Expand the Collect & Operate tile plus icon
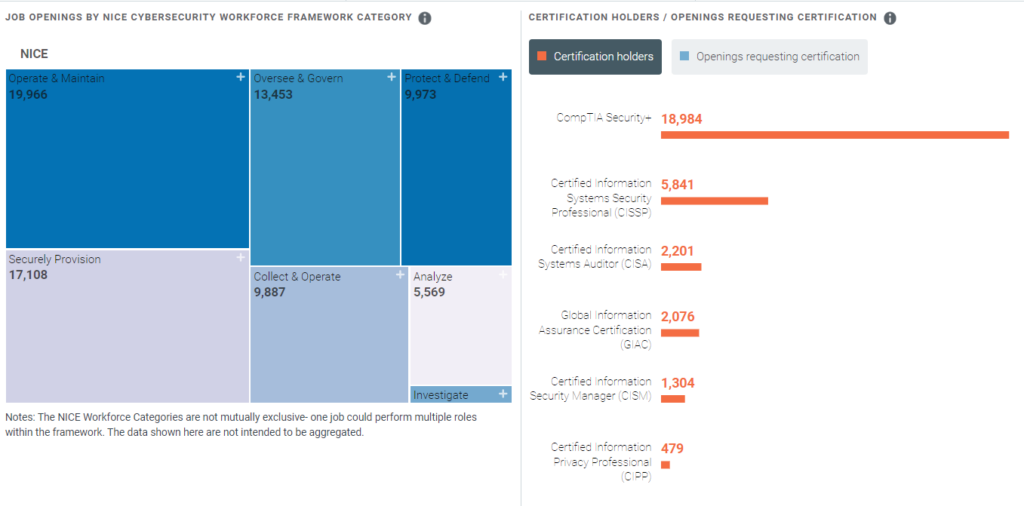 (399, 275)
